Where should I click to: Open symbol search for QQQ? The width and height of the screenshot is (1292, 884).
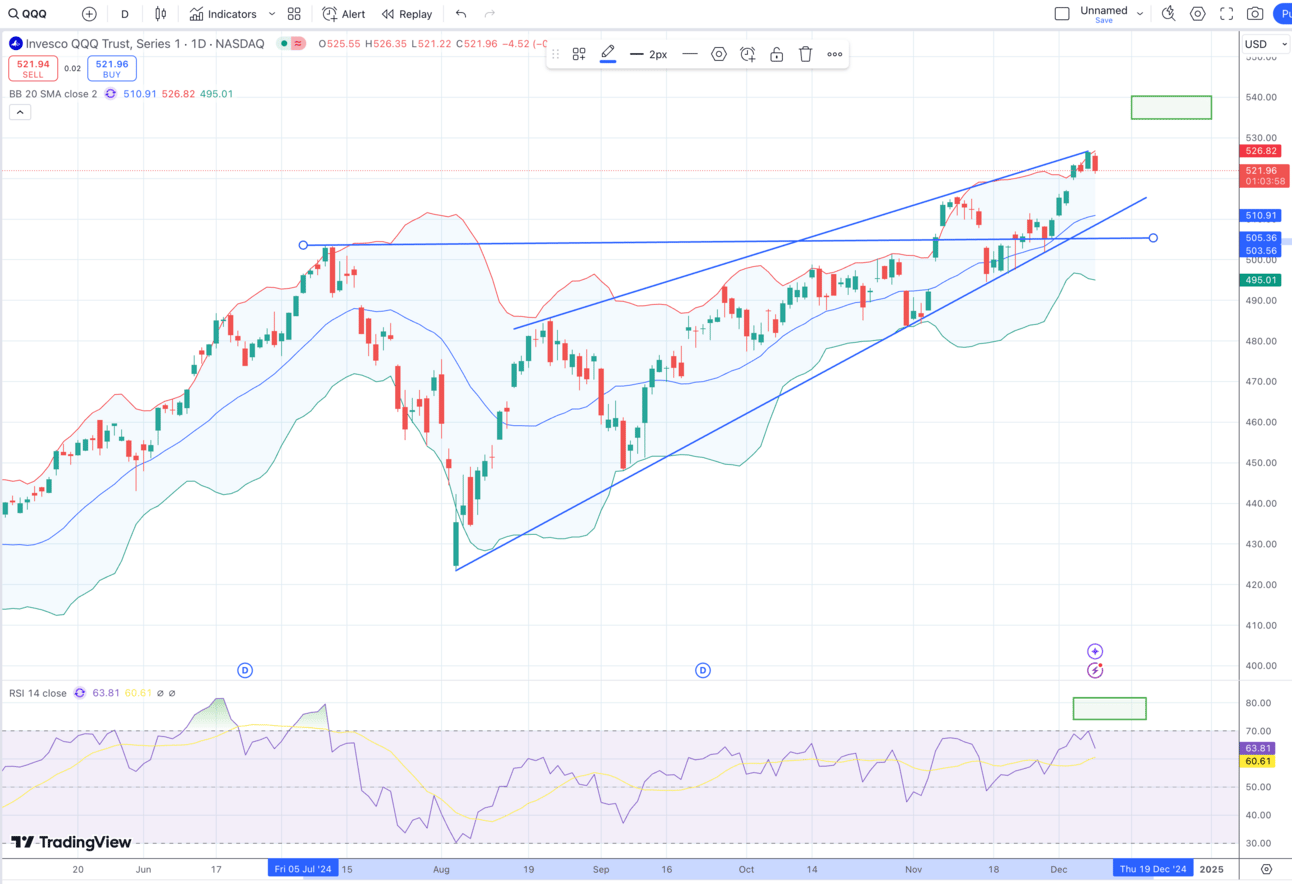click(28, 14)
